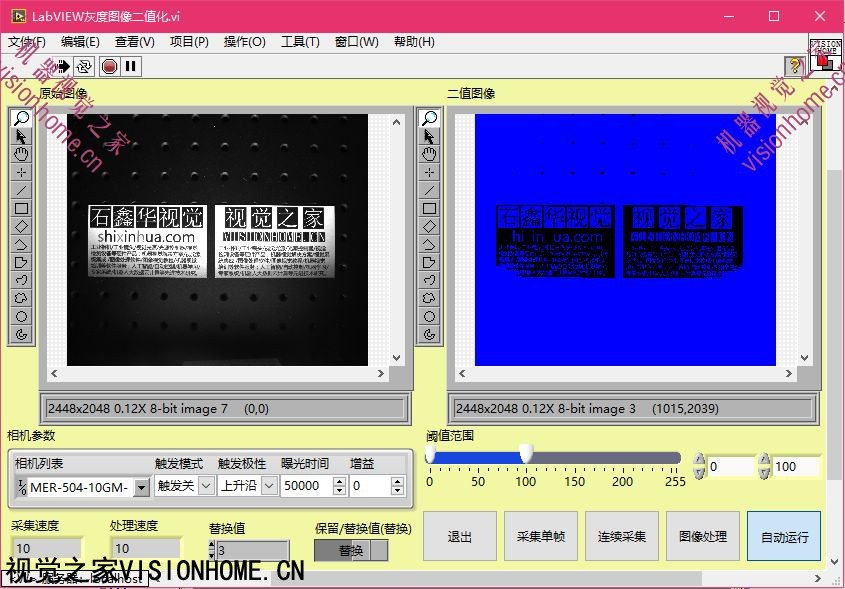
Task: Toggle the 连续采集 continuous acquisition button
Action: click(622, 536)
